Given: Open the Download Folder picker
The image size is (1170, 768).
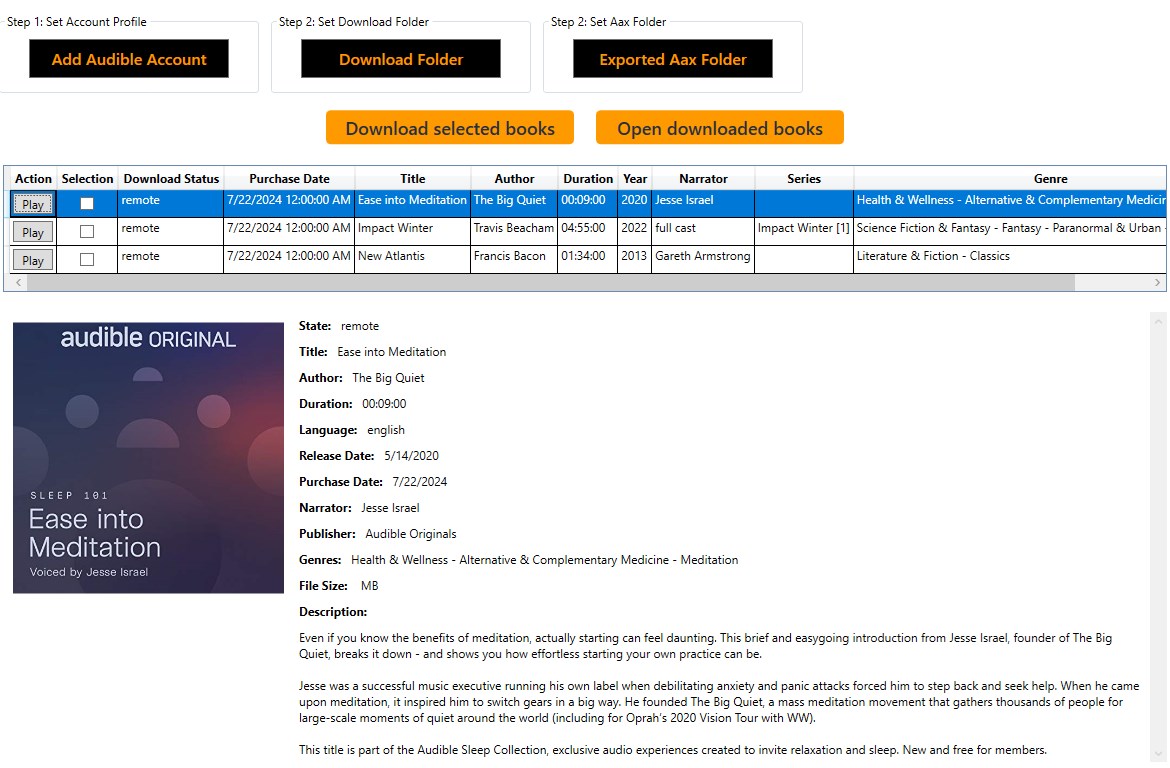Looking at the screenshot, I should click(x=400, y=58).
